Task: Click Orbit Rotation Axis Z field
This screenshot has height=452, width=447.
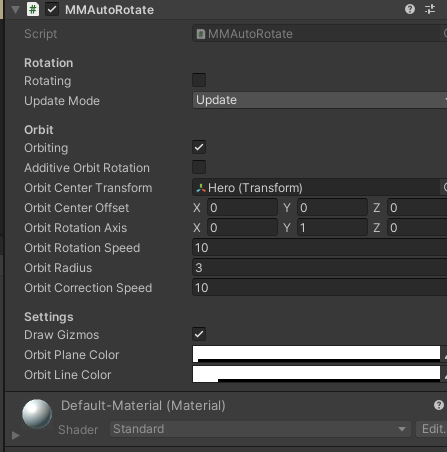Action: [x=417, y=228]
